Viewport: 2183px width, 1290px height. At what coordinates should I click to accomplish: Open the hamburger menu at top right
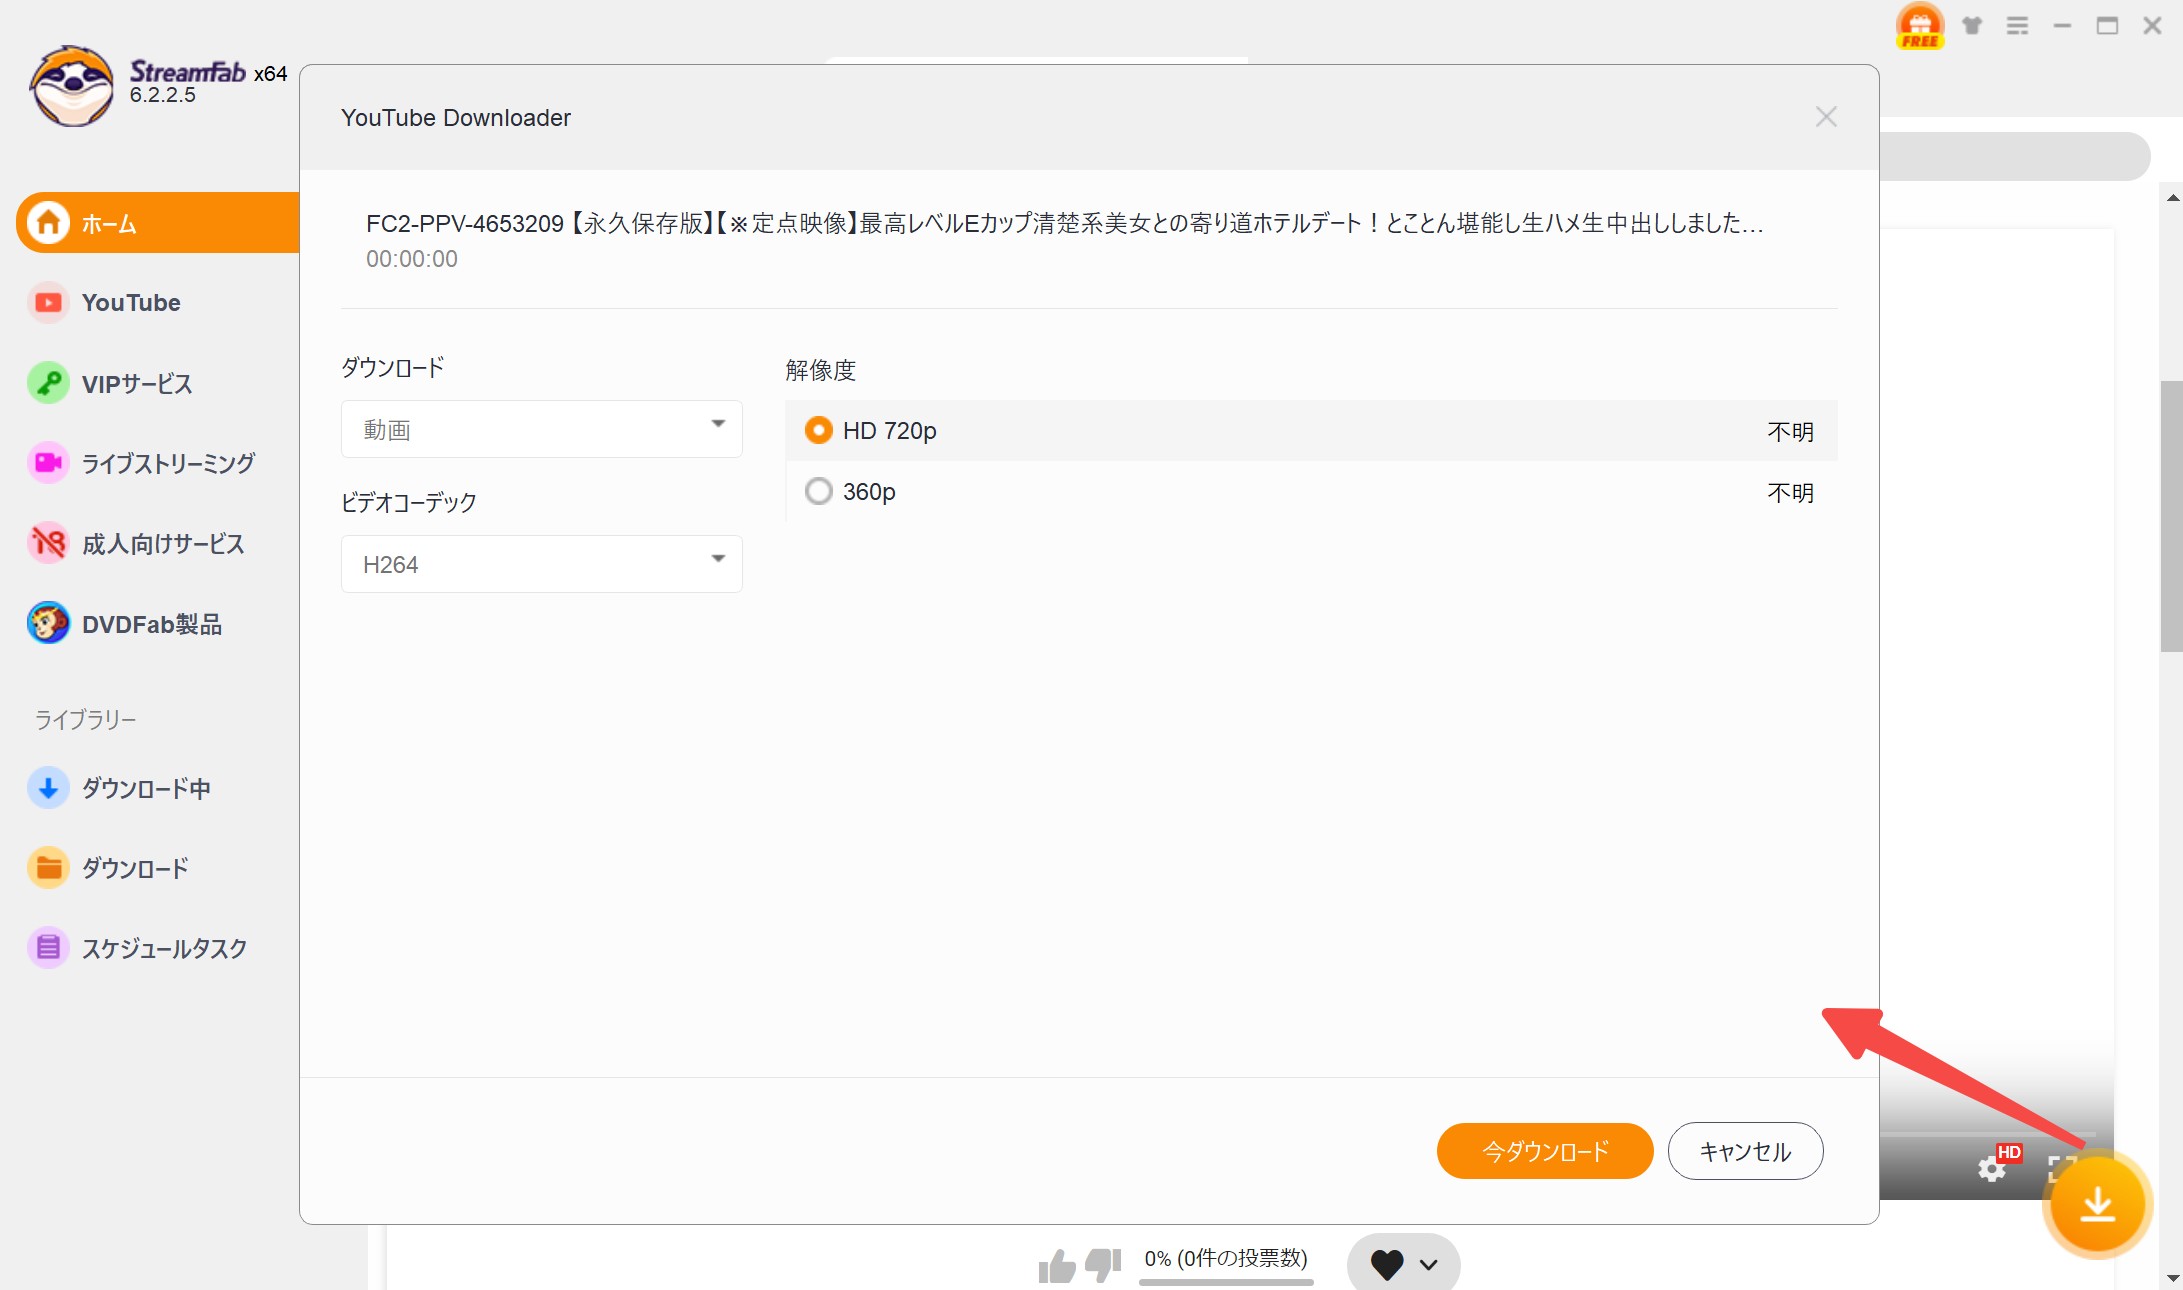(2018, 25)
